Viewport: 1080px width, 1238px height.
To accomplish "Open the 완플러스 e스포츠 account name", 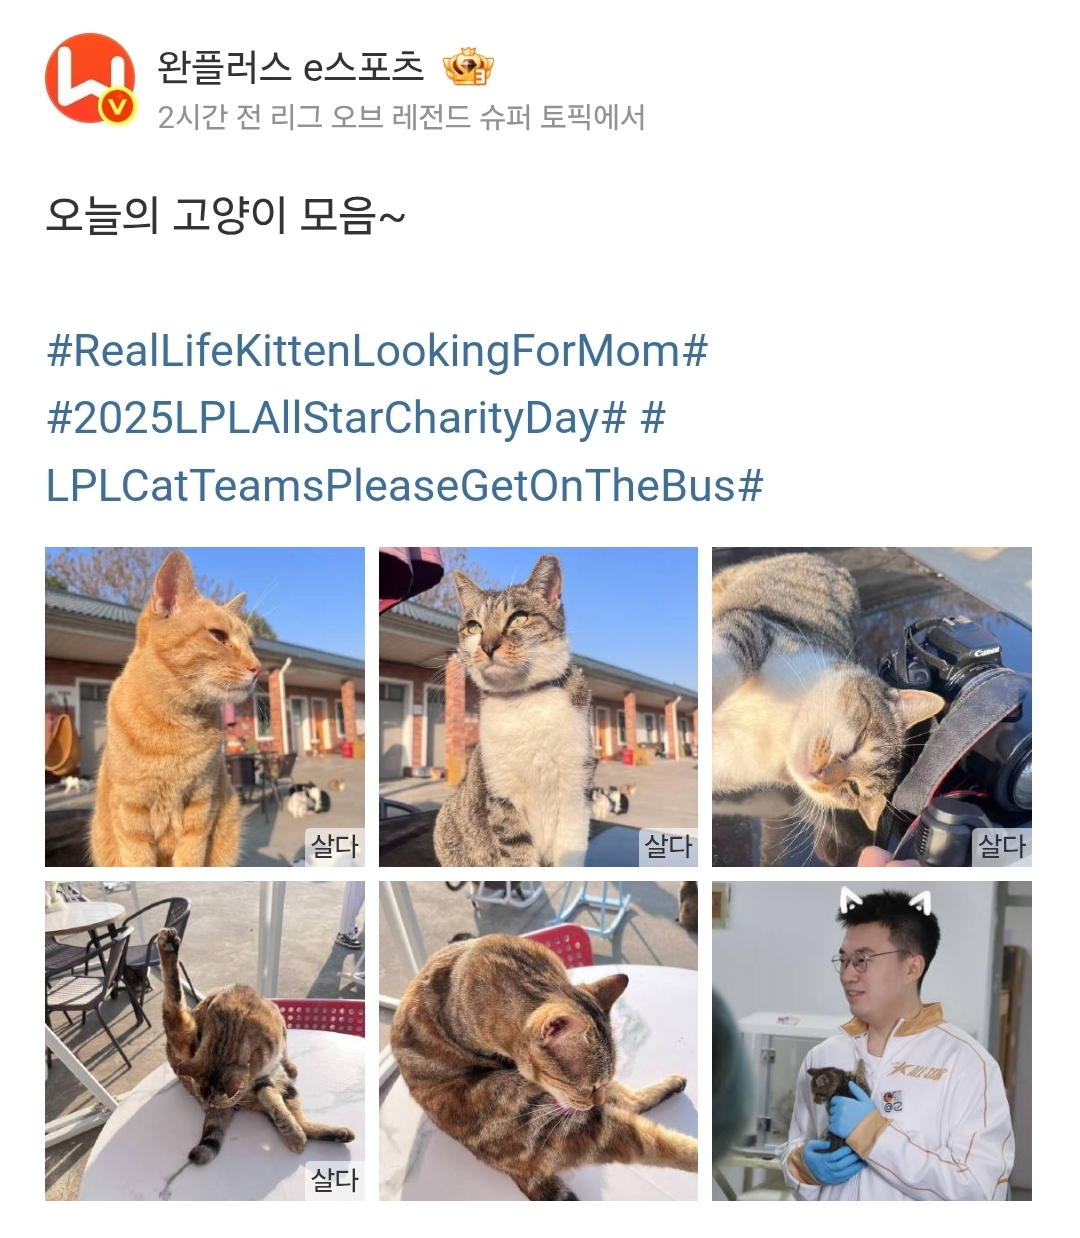I will point(291,67).
